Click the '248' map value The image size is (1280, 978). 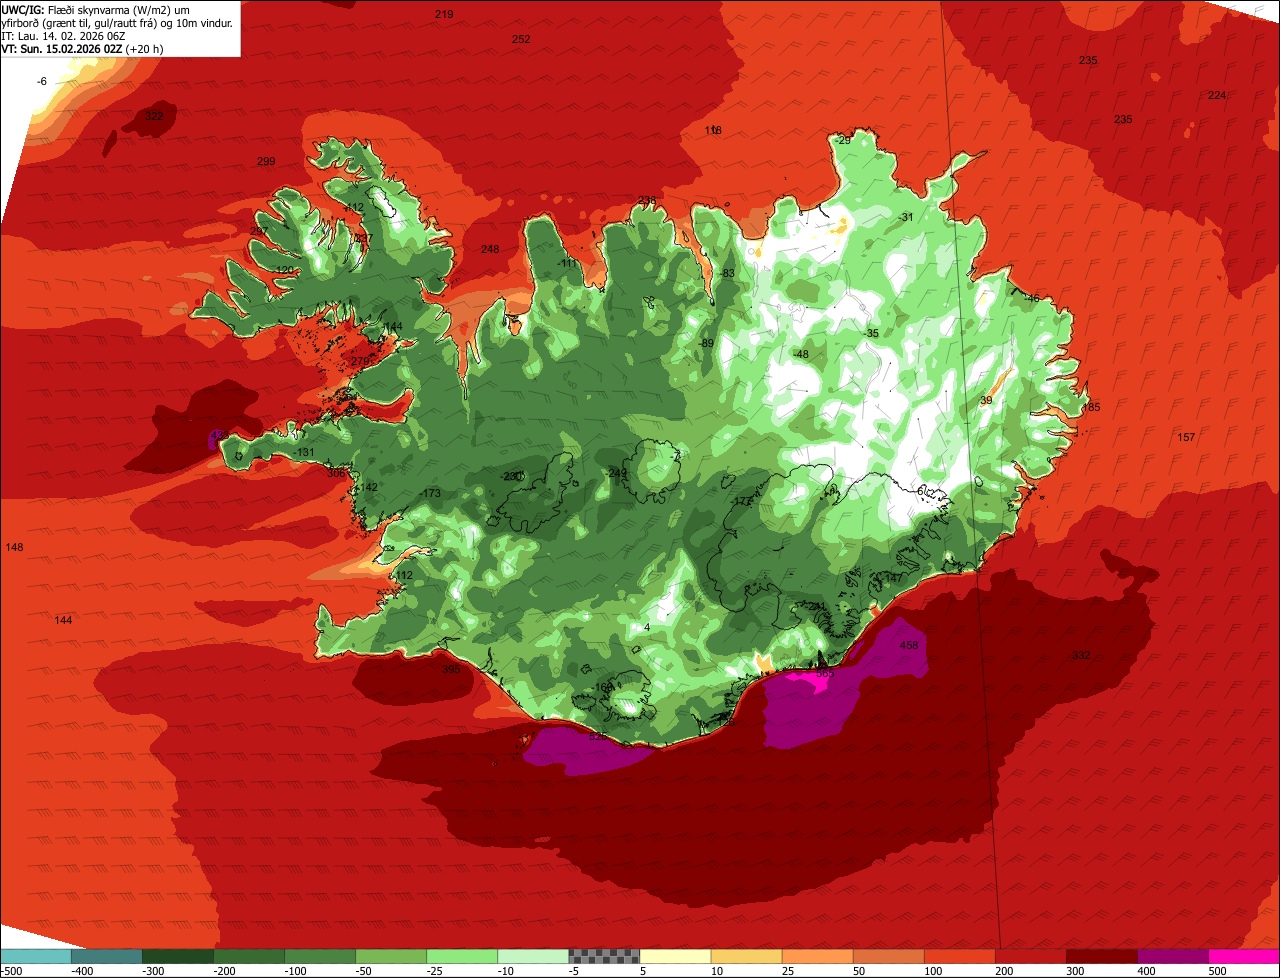point(489,249)
